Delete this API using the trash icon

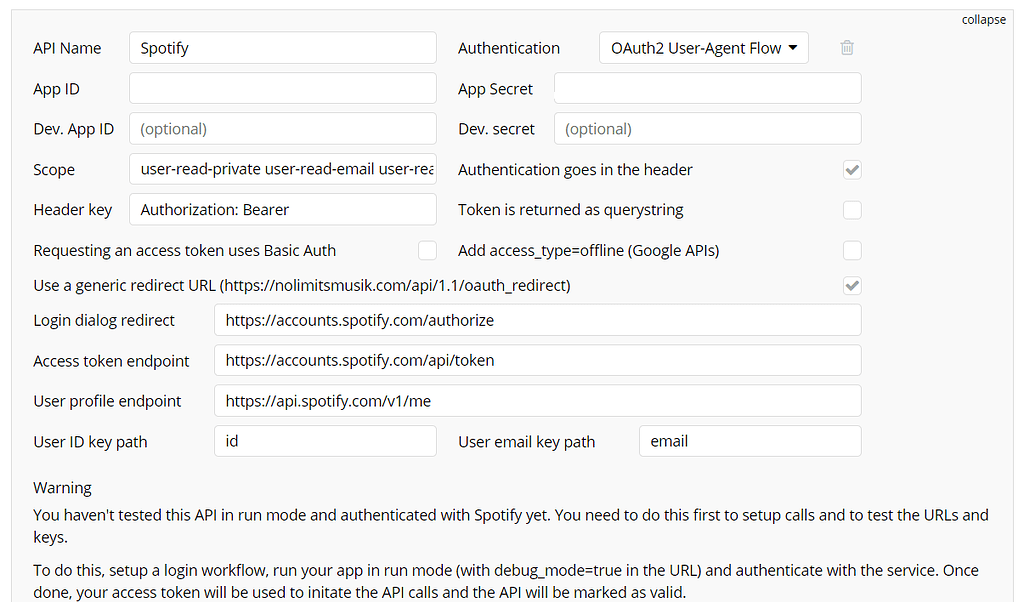(x=847, y=47)
